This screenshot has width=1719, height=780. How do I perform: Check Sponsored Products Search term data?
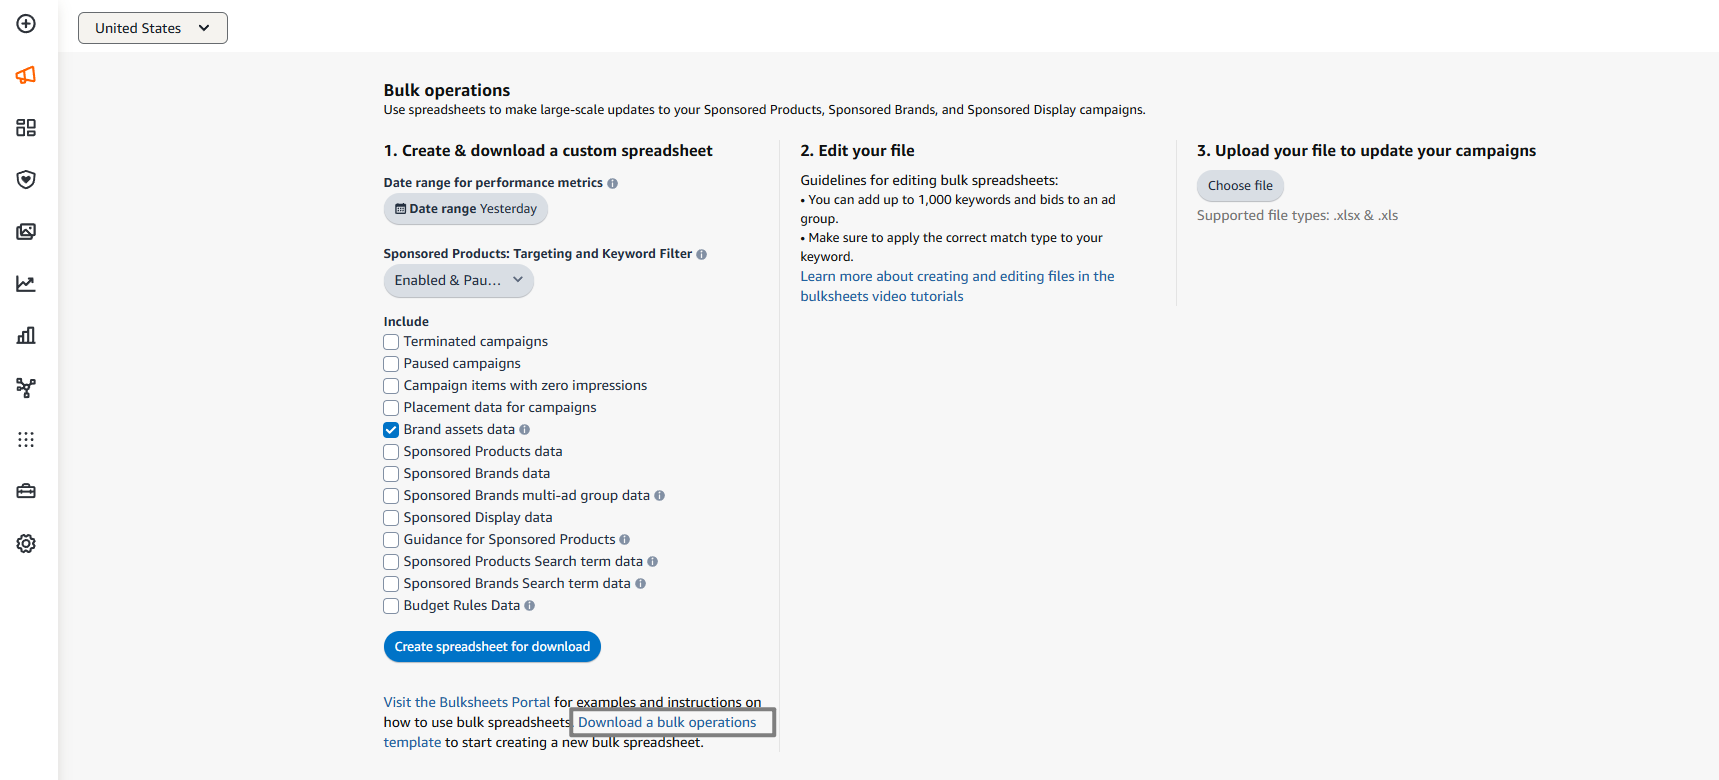390,561
